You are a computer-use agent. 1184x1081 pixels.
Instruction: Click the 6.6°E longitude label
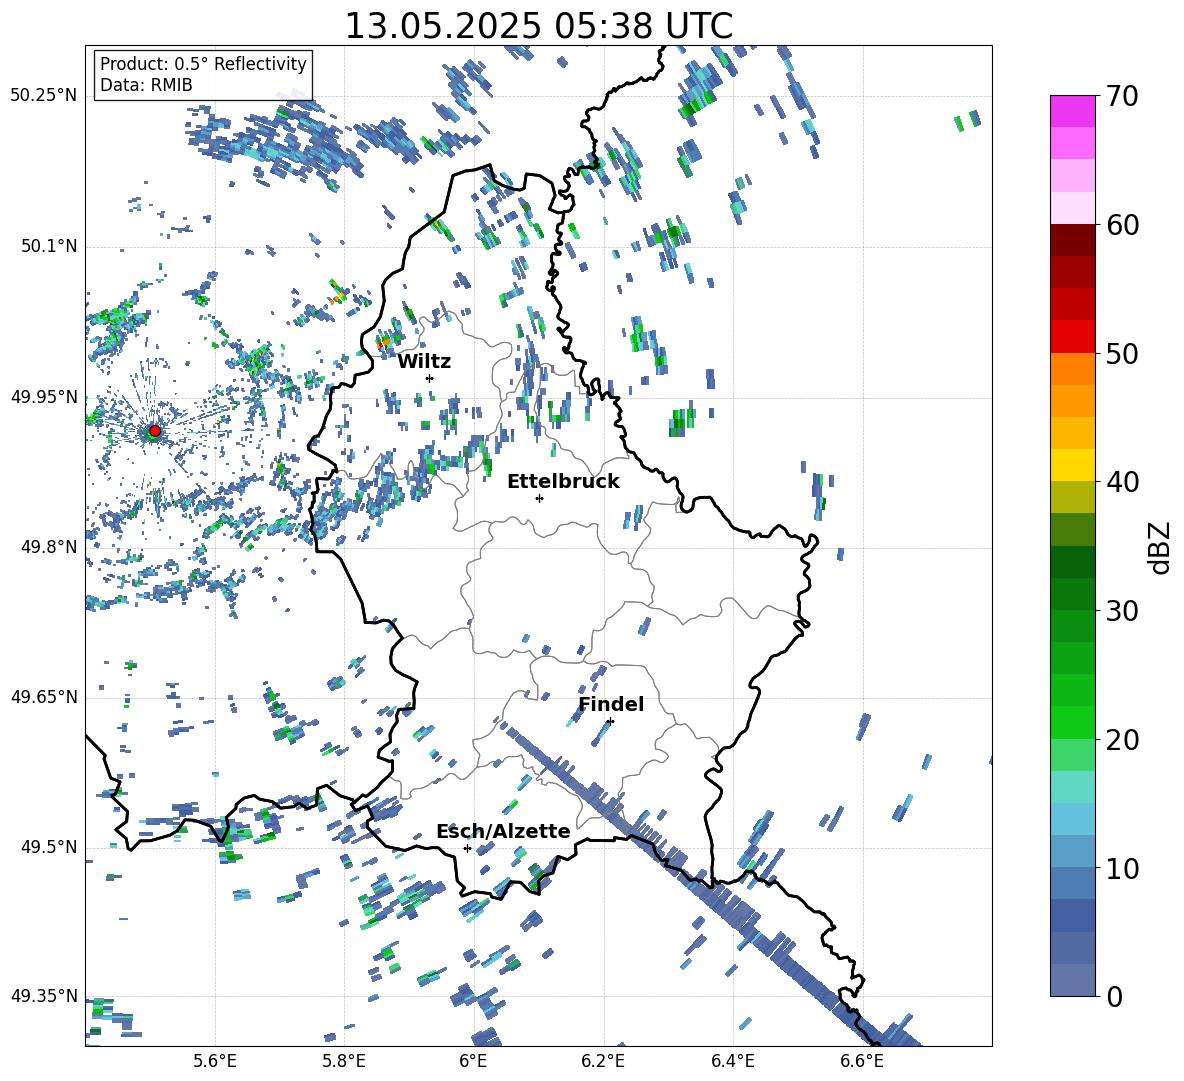tap(862, 1061)
